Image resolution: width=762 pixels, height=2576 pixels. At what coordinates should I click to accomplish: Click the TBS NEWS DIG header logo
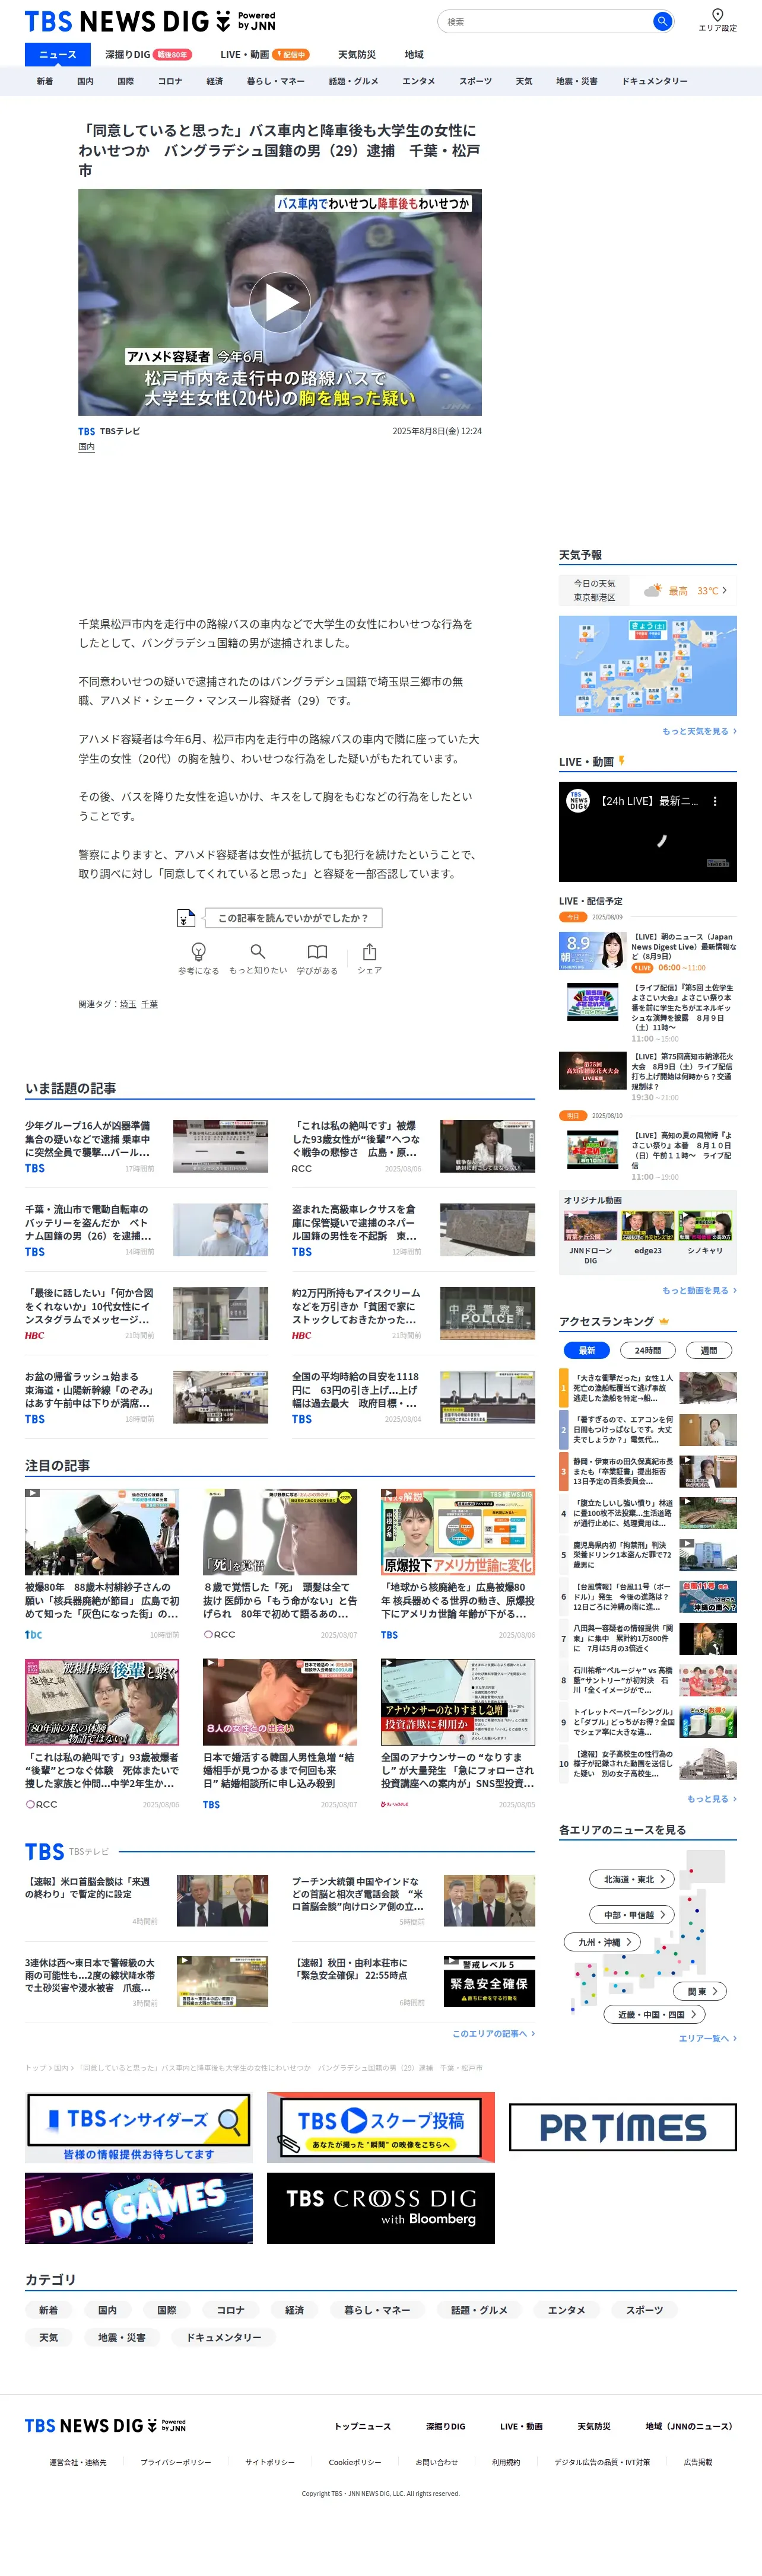tap(150, 21)
